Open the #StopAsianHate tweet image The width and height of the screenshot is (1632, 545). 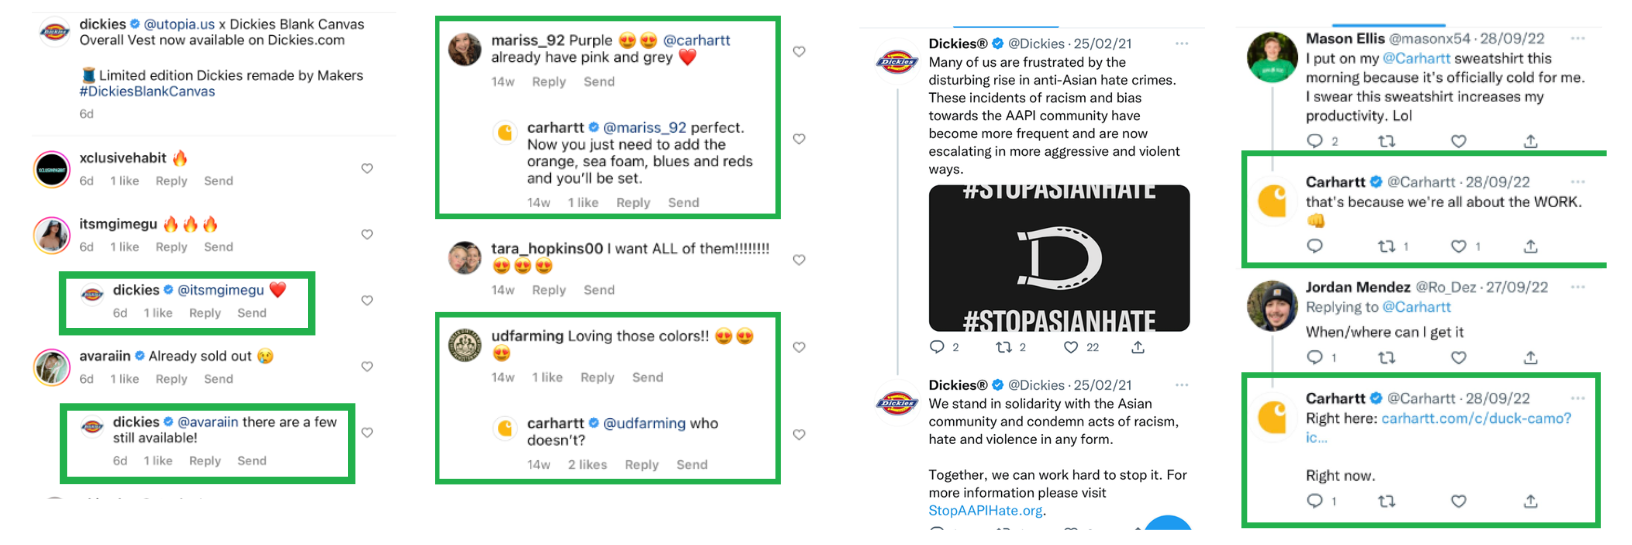coord(1059,258)
